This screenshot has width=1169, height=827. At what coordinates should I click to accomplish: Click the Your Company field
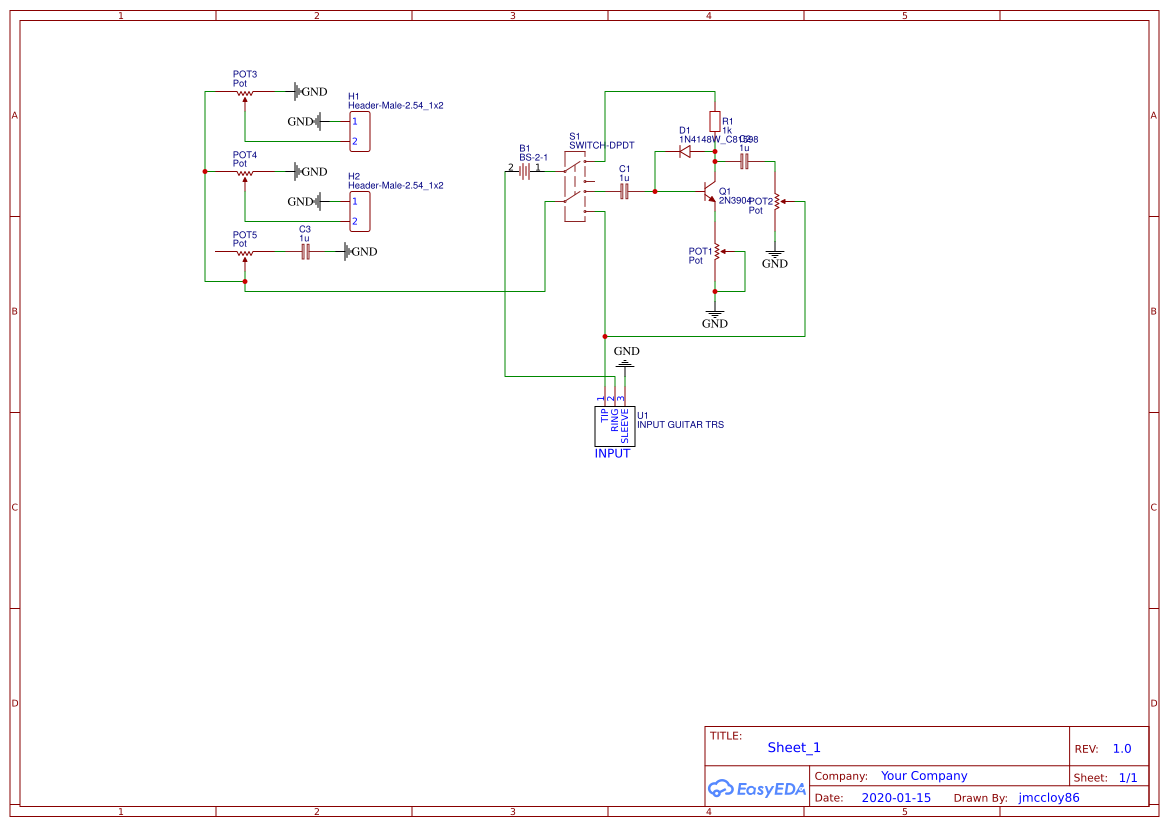923,776
